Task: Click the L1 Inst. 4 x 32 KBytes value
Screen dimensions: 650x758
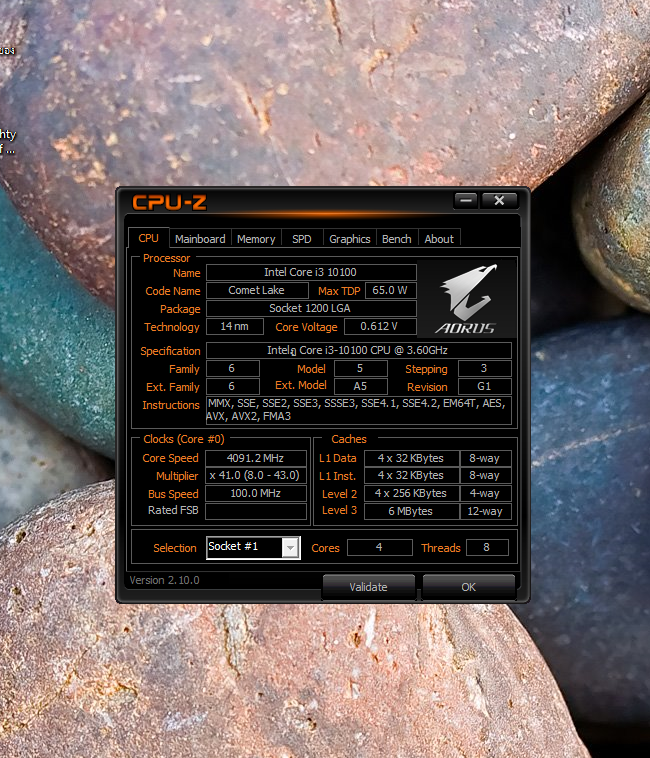Action: point(411,475)
